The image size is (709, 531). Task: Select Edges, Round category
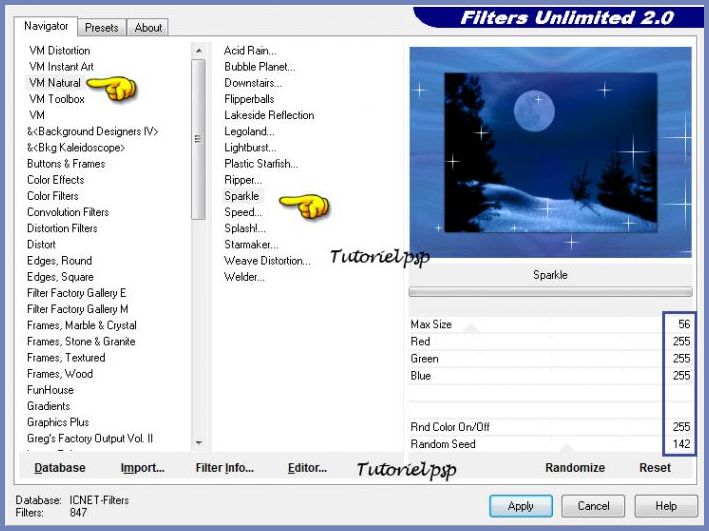59,261
